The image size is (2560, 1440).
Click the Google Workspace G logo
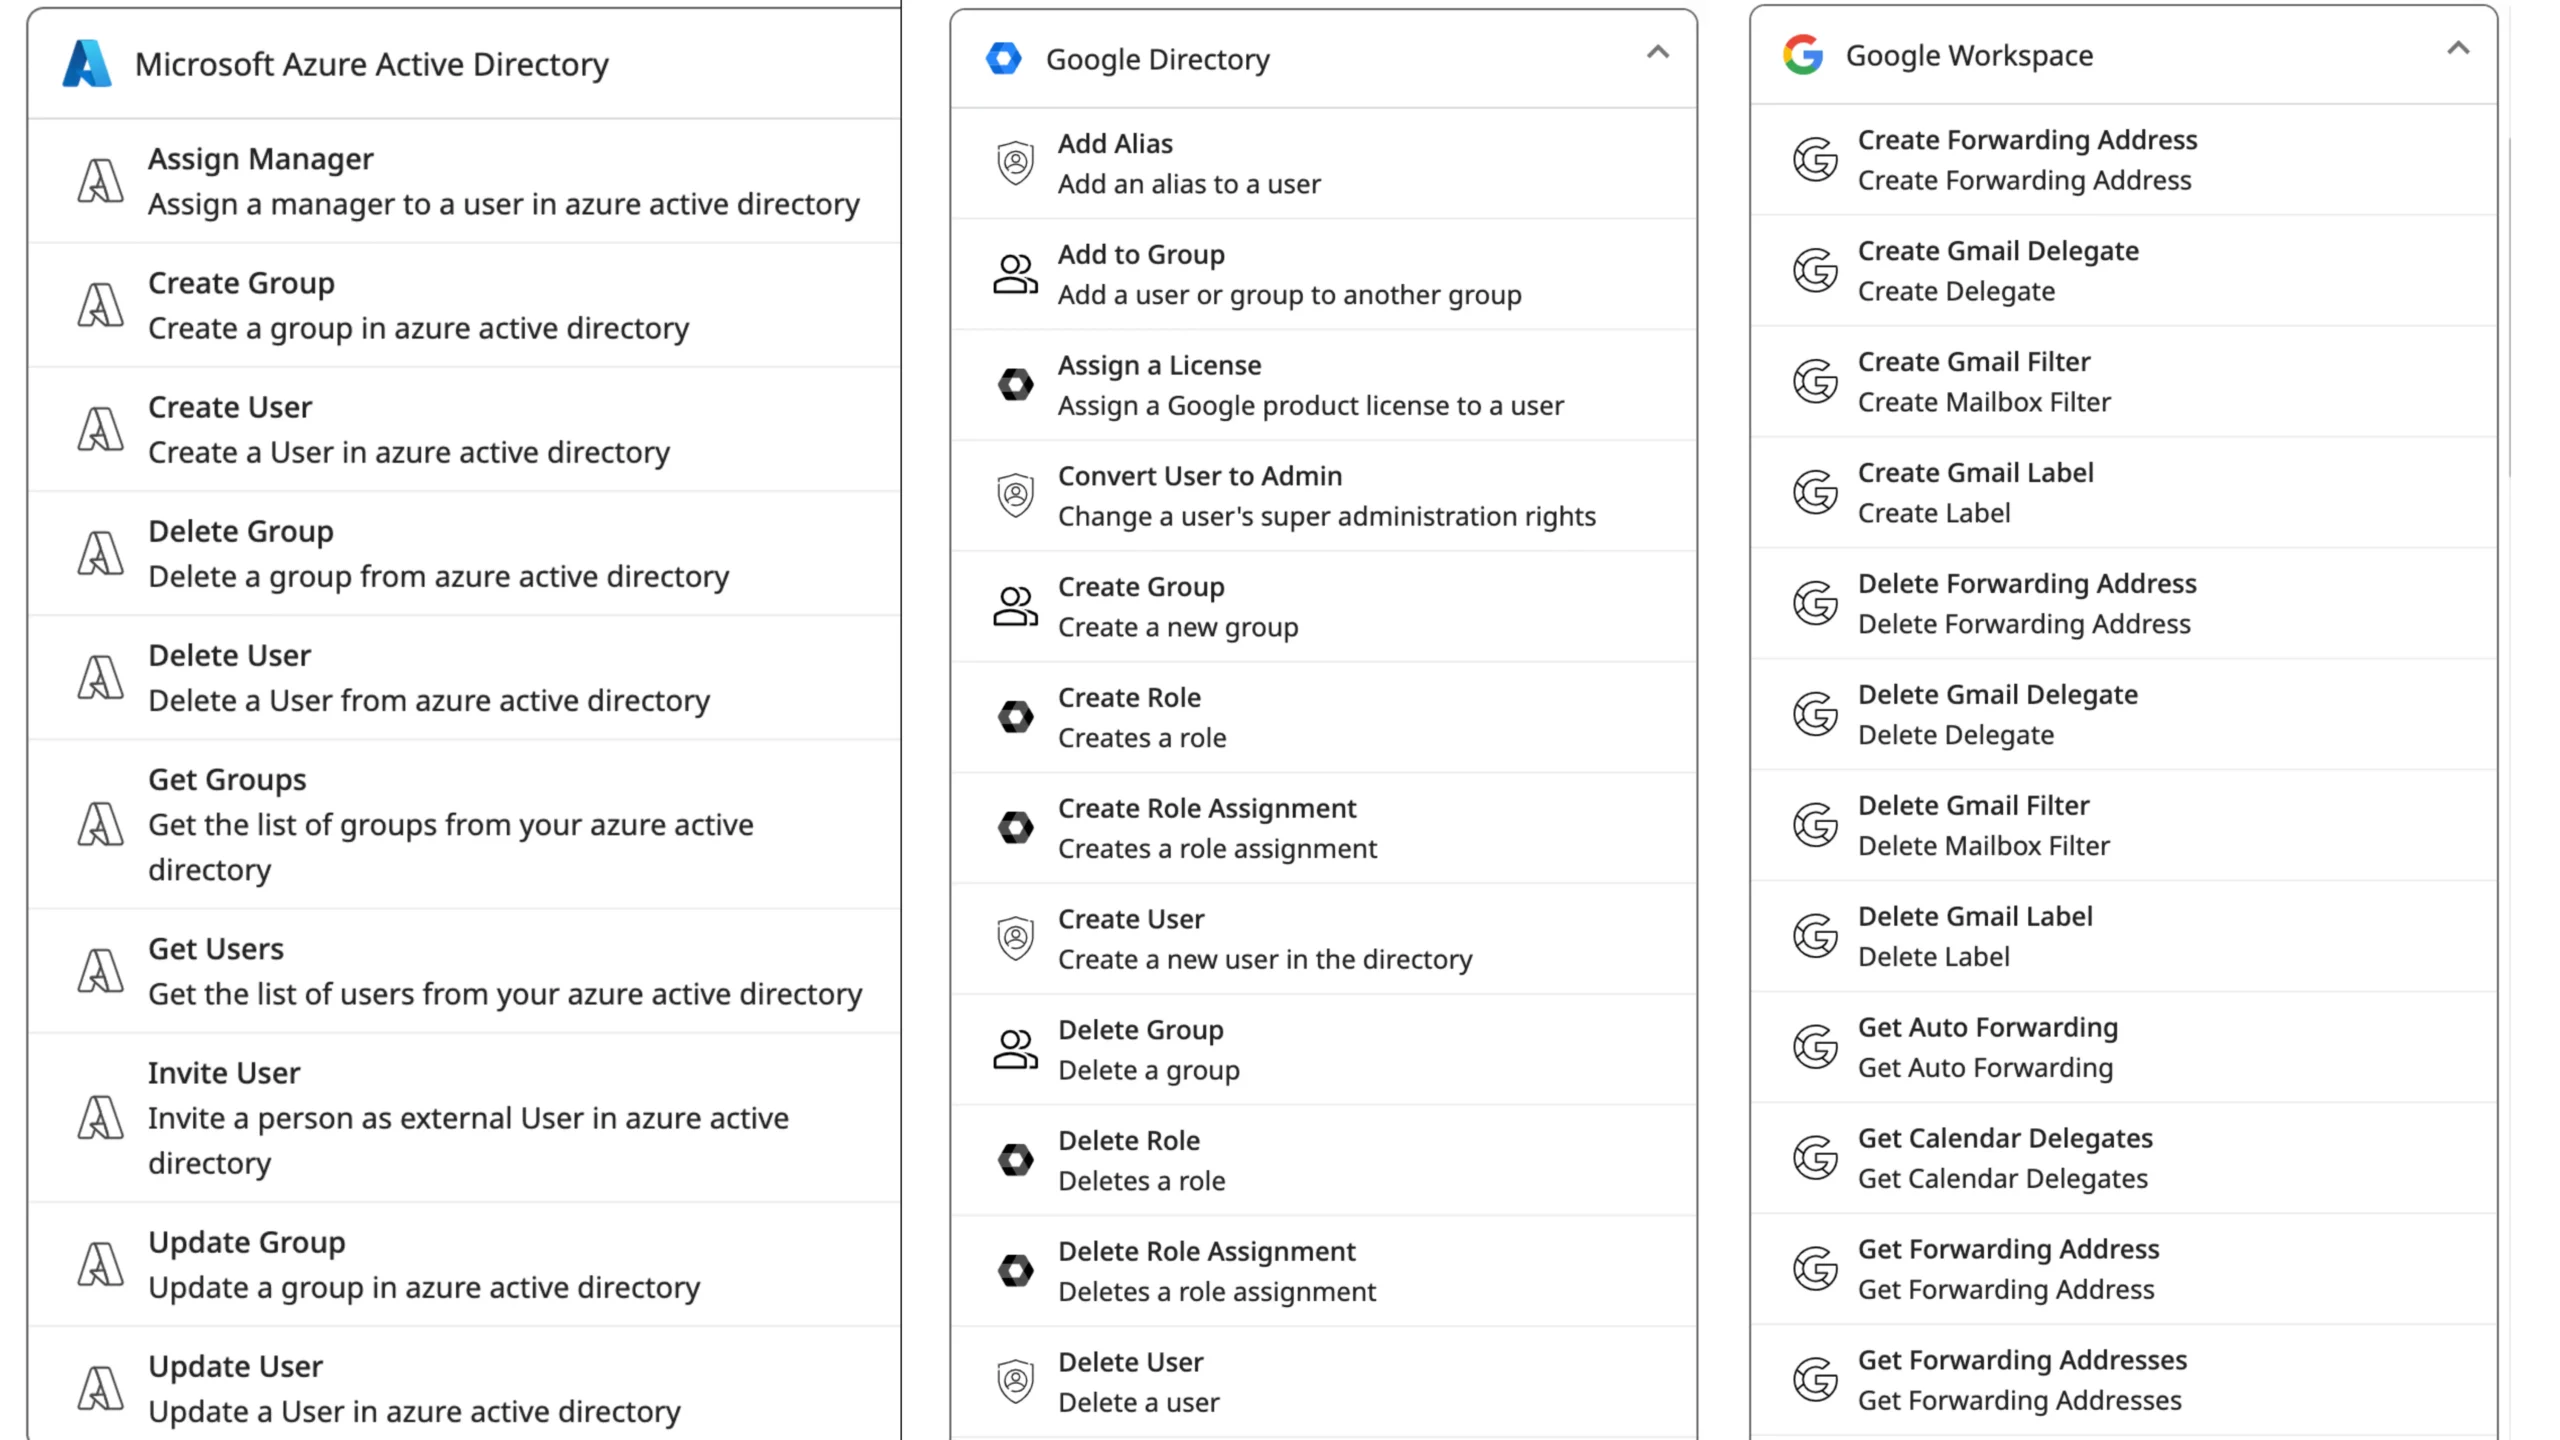pyautogui.click(x=1803, y=55)
